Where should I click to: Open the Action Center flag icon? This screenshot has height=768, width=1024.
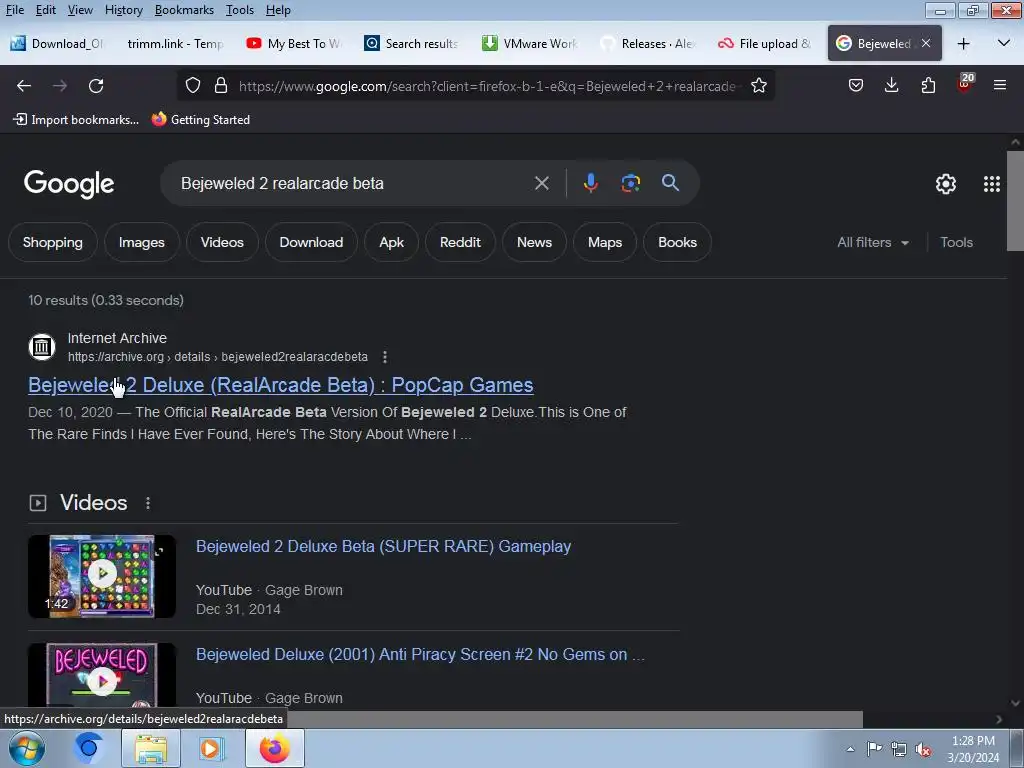click(874, 749)
